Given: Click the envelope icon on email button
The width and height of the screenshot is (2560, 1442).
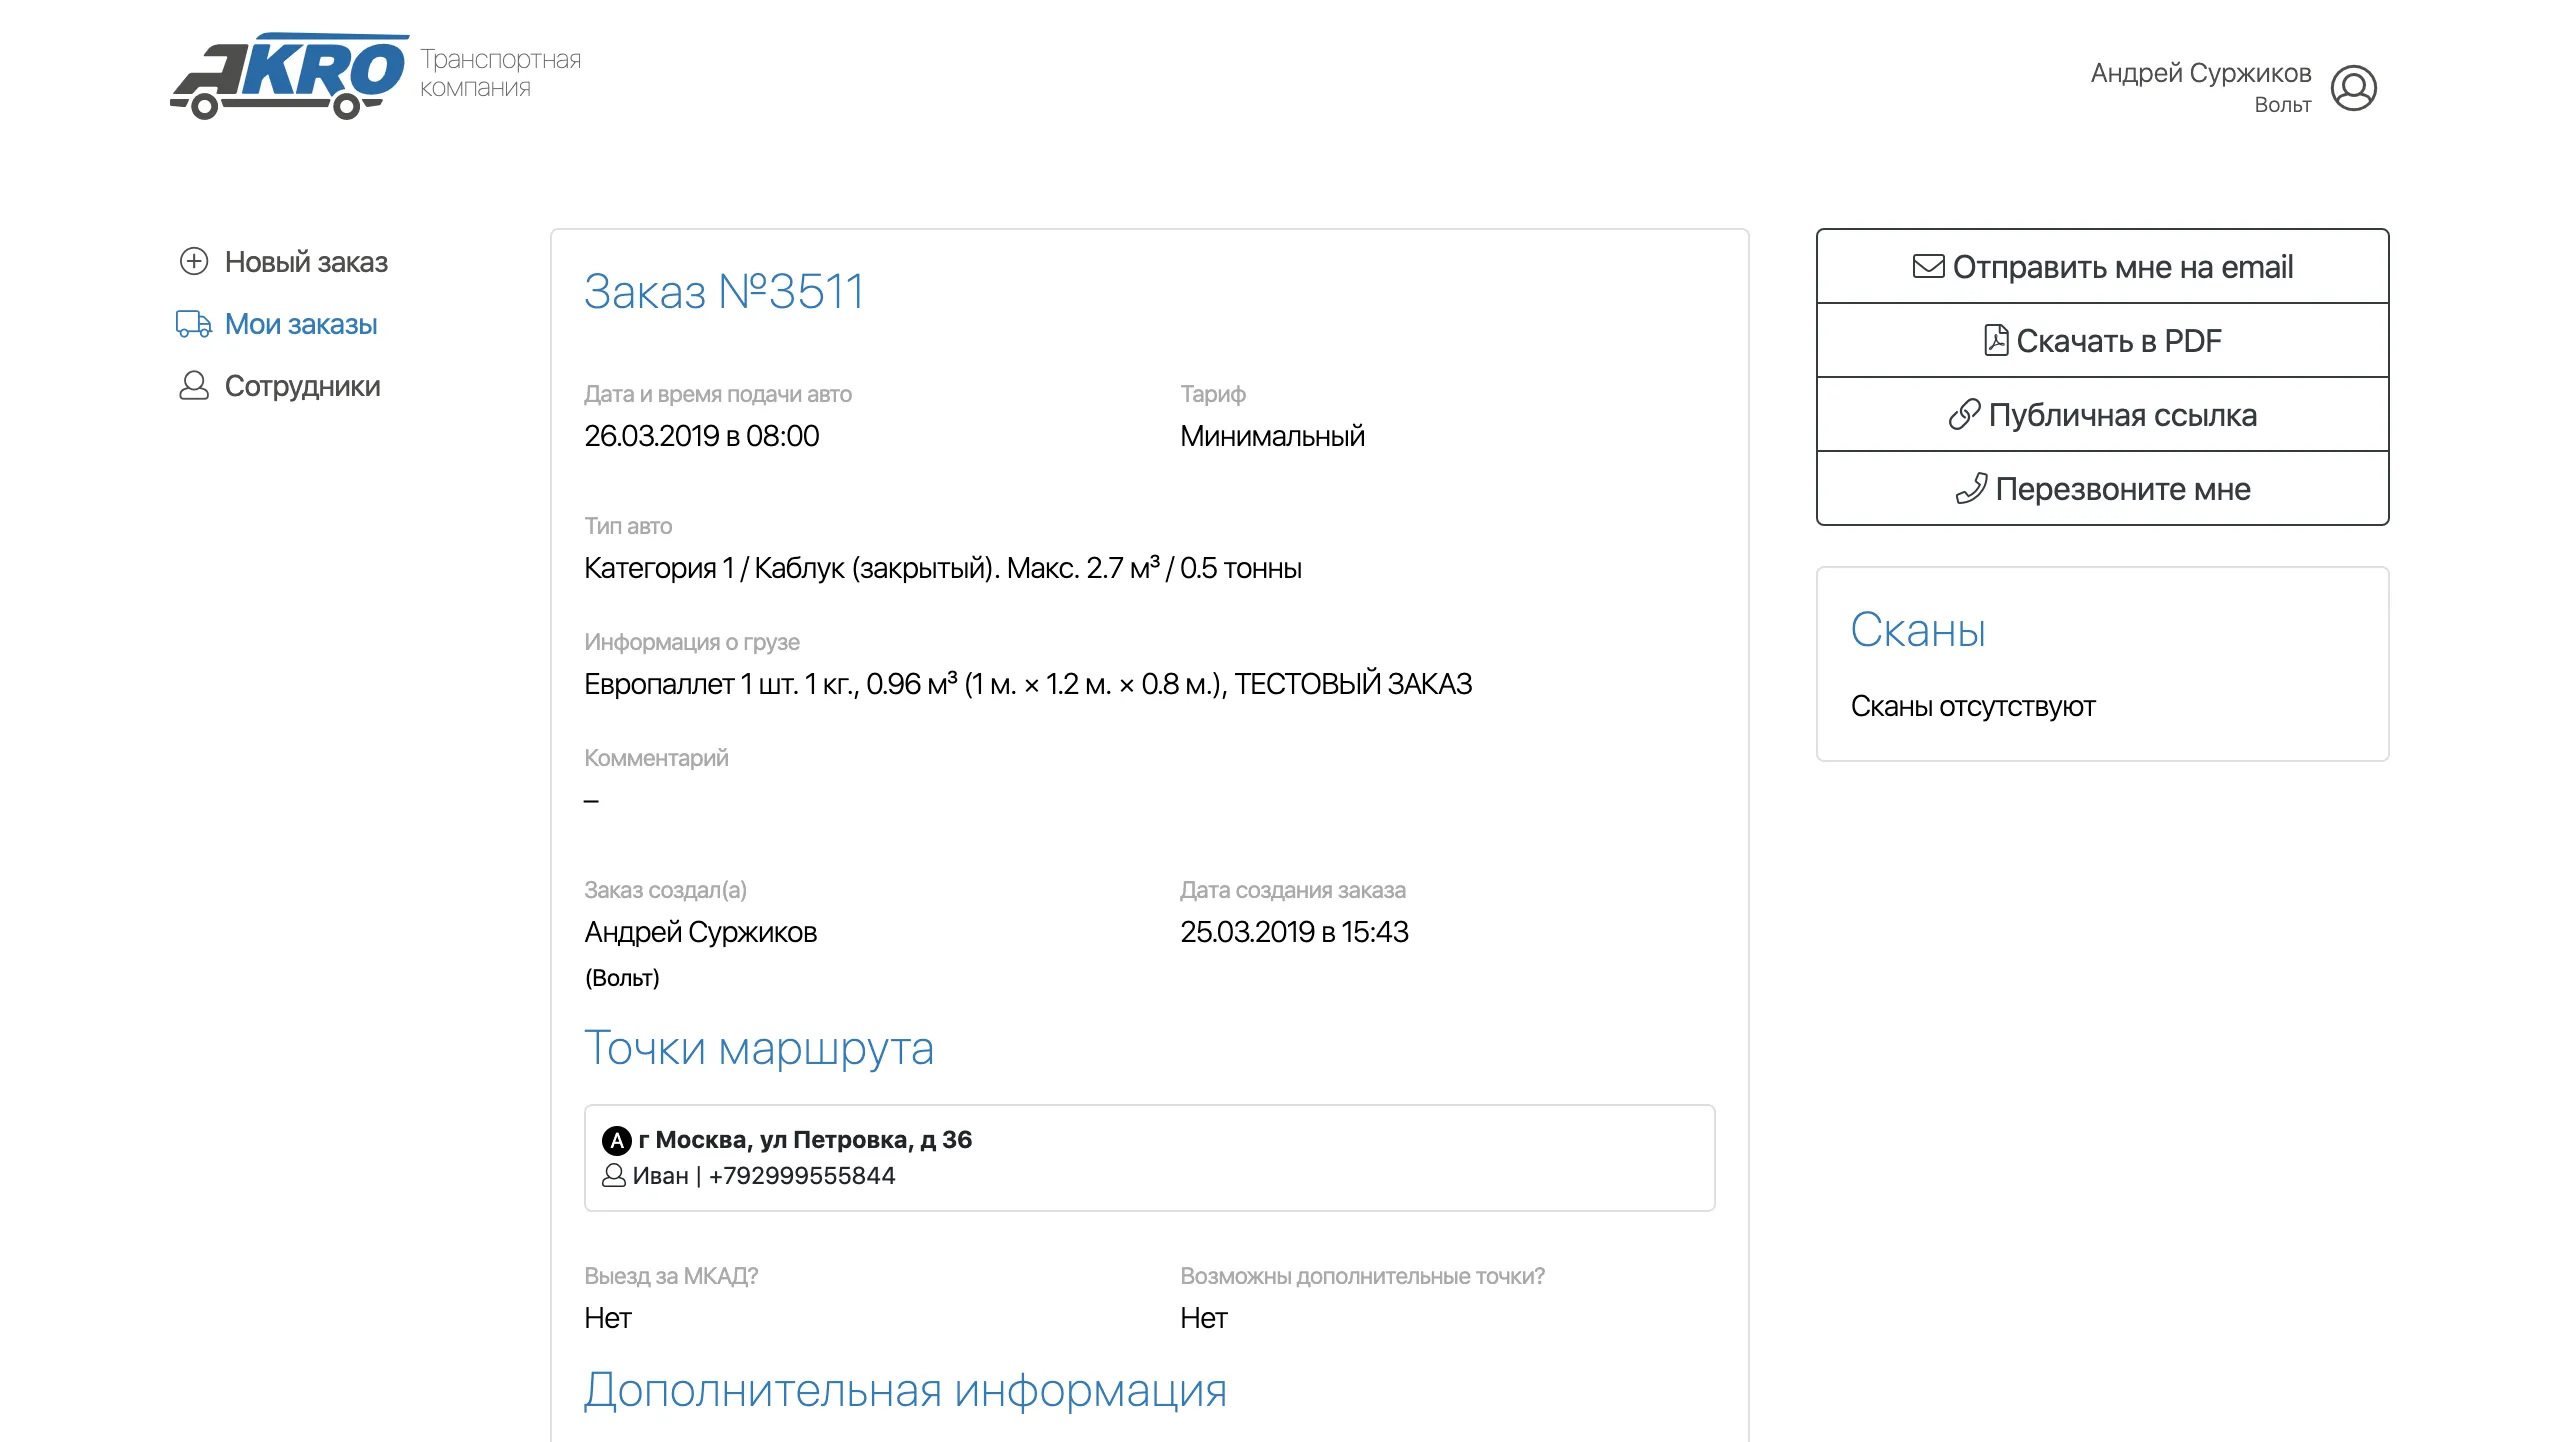Looking at the screenshot, I should pos(1928,266).
